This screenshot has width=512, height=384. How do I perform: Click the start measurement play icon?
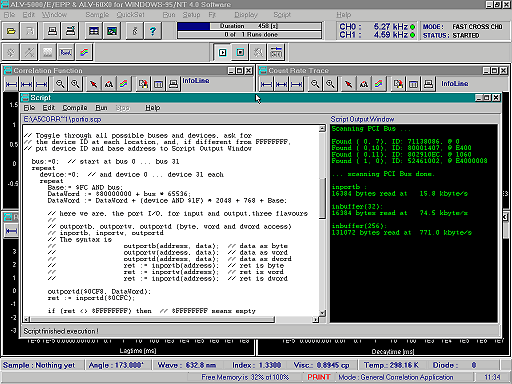coord(222,52)
